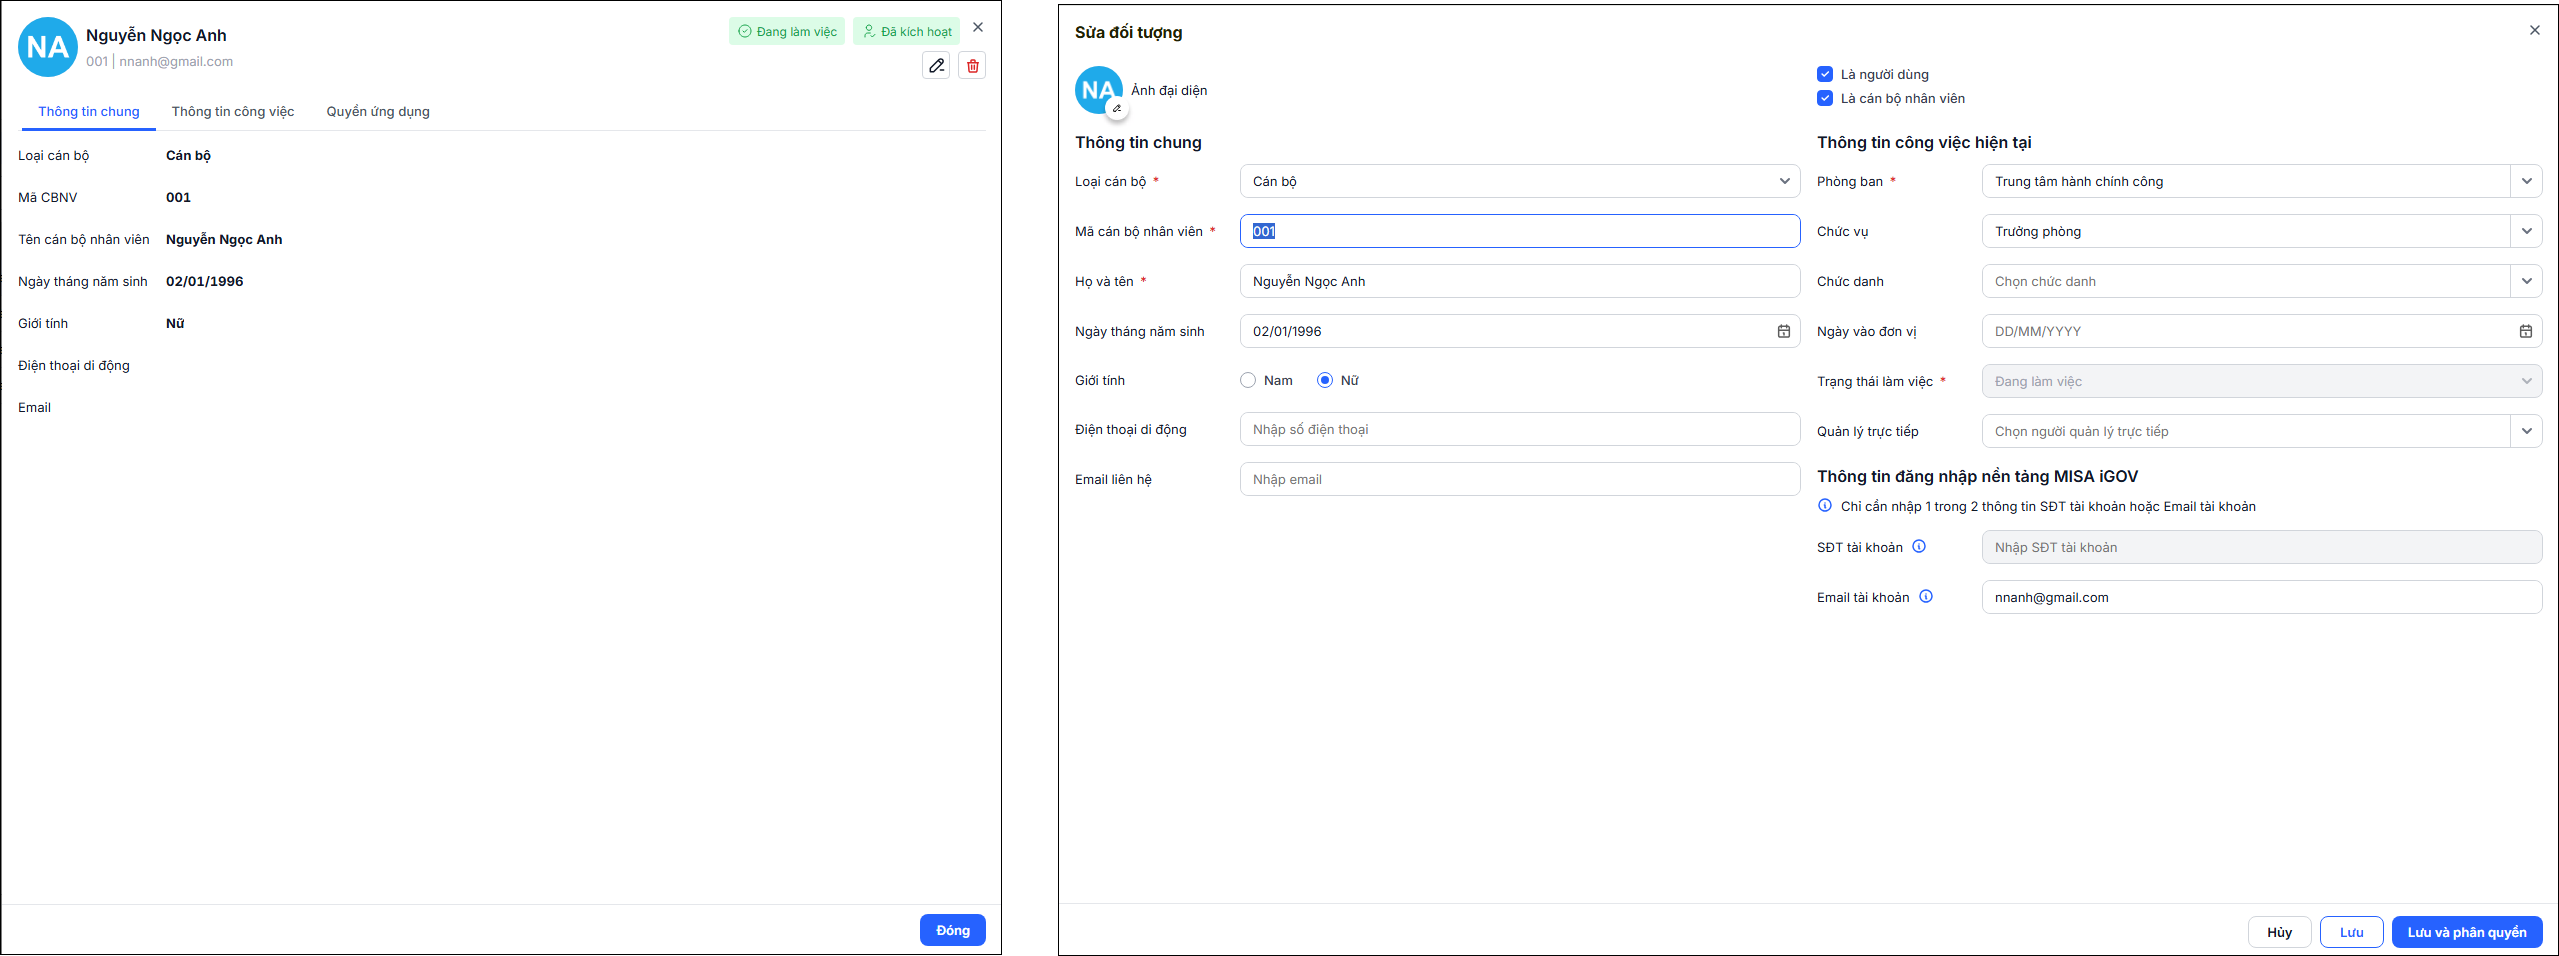Toggle the Là cán bộ nhân viên checkbox
Viewport: 2559px width, 956px height.
point(1825,98)
